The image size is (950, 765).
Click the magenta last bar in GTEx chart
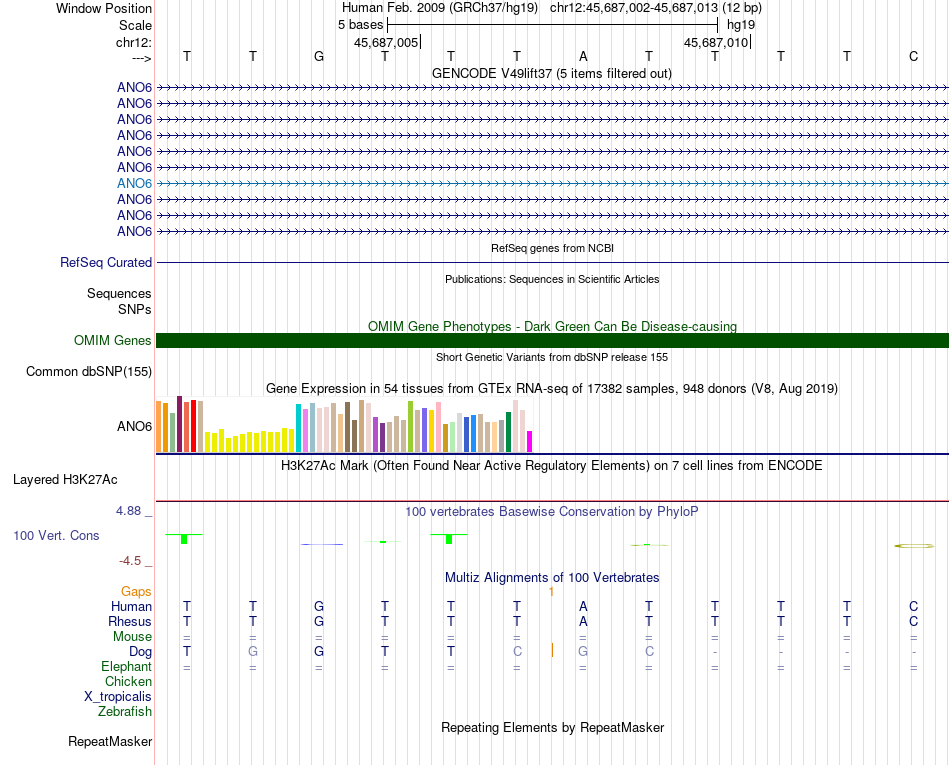pyautogui.click(x=530, y=442)
